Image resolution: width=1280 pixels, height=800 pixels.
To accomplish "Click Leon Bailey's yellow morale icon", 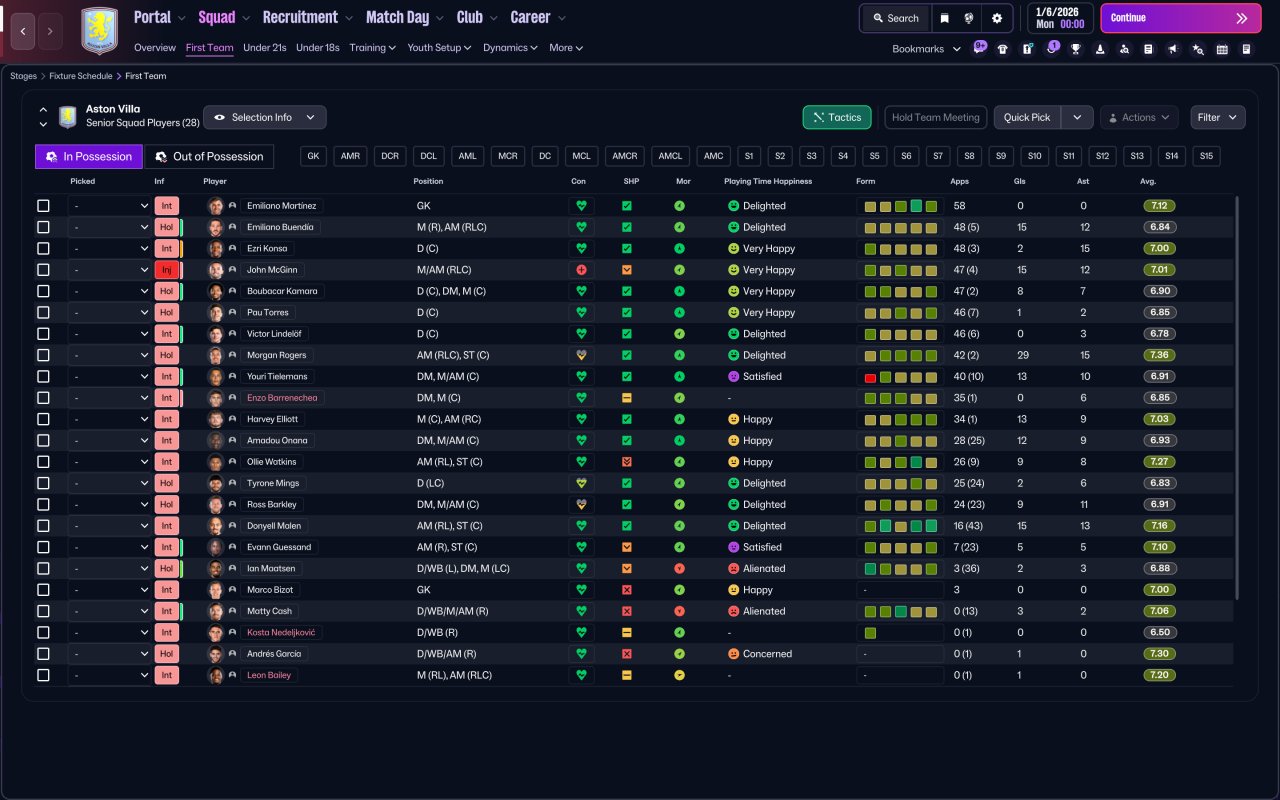I will [679, 675].
